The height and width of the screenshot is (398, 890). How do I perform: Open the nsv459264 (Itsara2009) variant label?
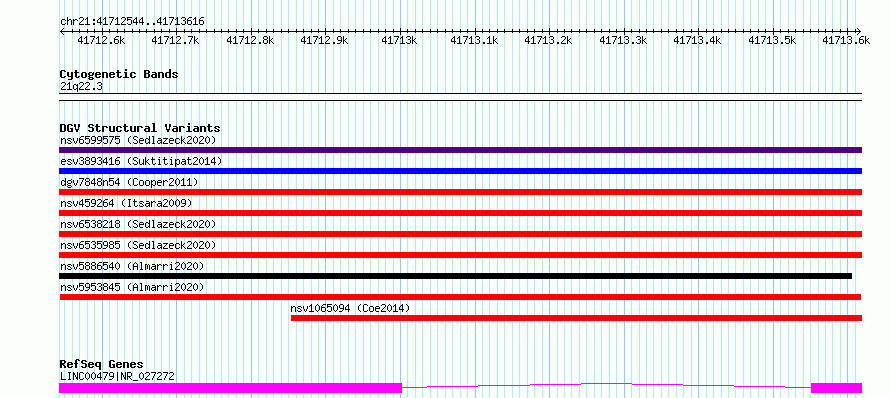pyautogui.click(x=126, y=203)
